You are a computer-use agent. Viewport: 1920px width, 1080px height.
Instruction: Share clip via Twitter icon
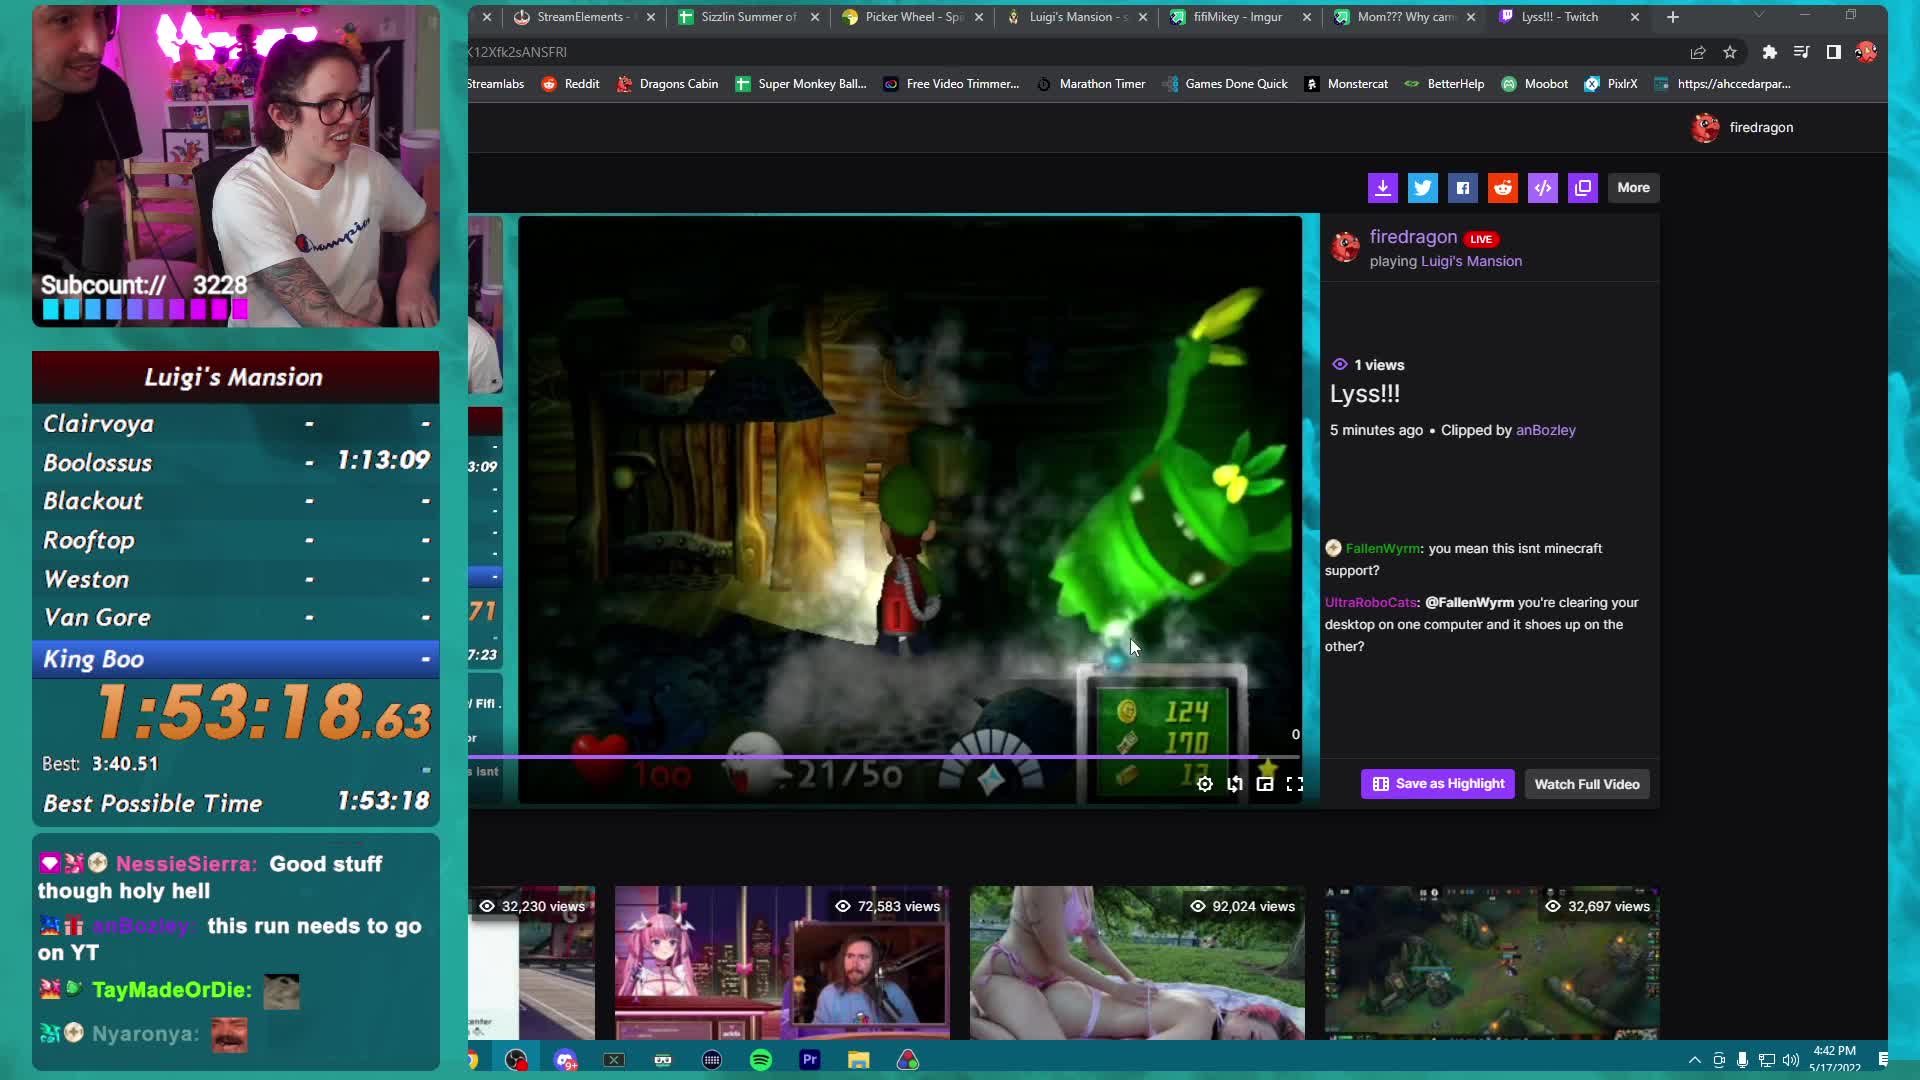(1422, 187)
